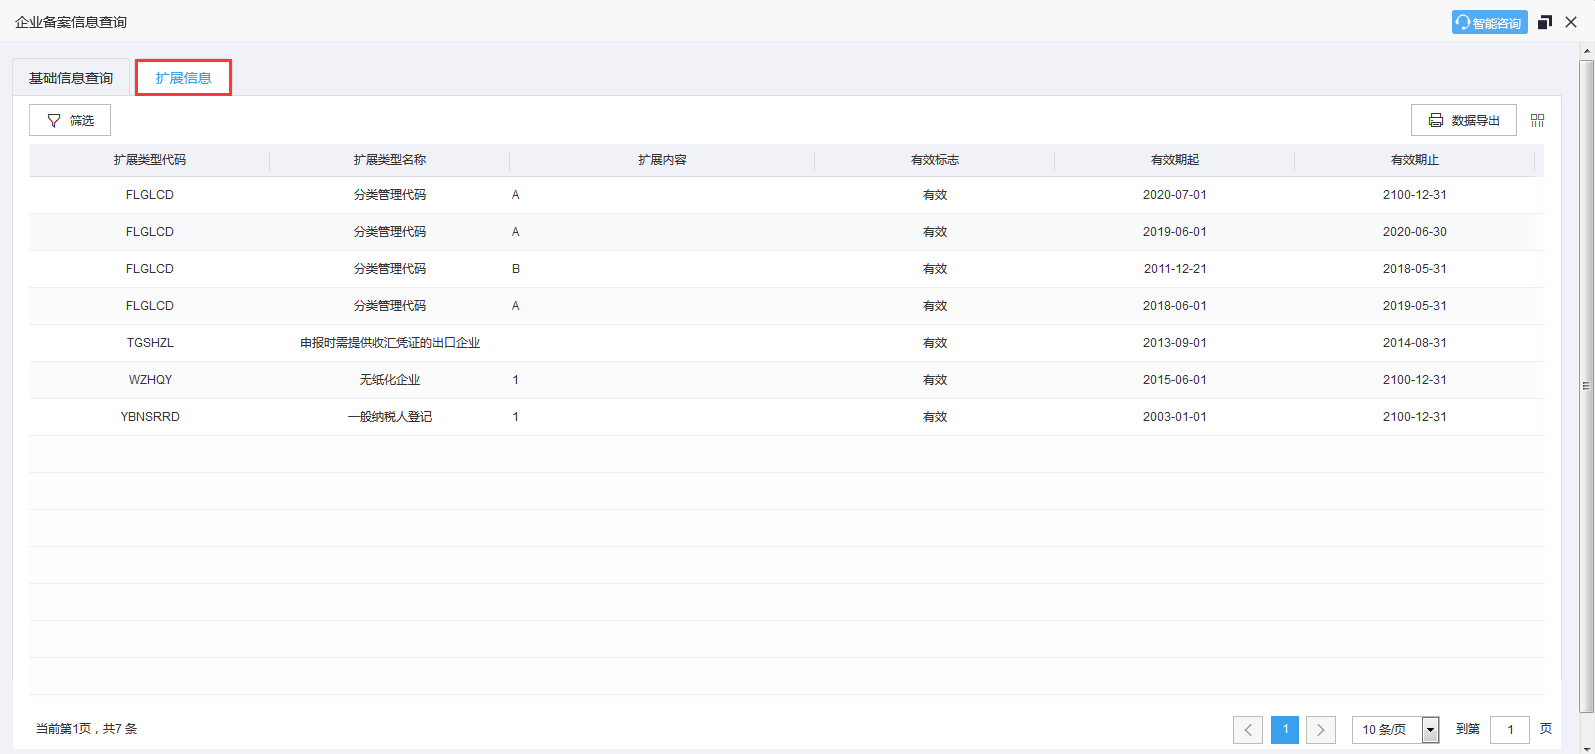Viewport: 1595px width, 754px height.
Task: Click the 2003-01-01 start date cell
Action: [1175, 417]
